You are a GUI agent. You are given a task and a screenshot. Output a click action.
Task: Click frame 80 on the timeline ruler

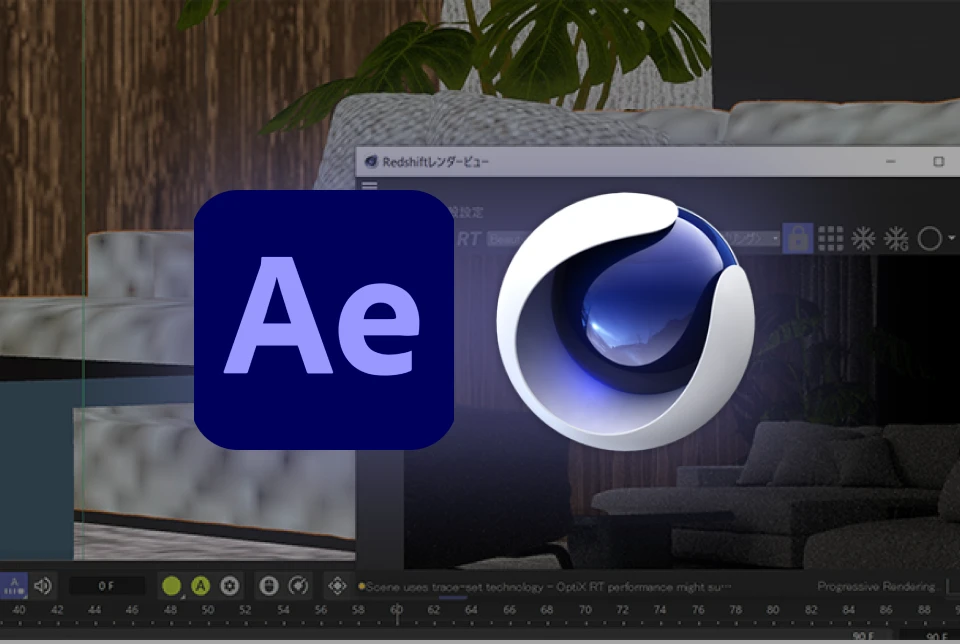click(773, 610)
